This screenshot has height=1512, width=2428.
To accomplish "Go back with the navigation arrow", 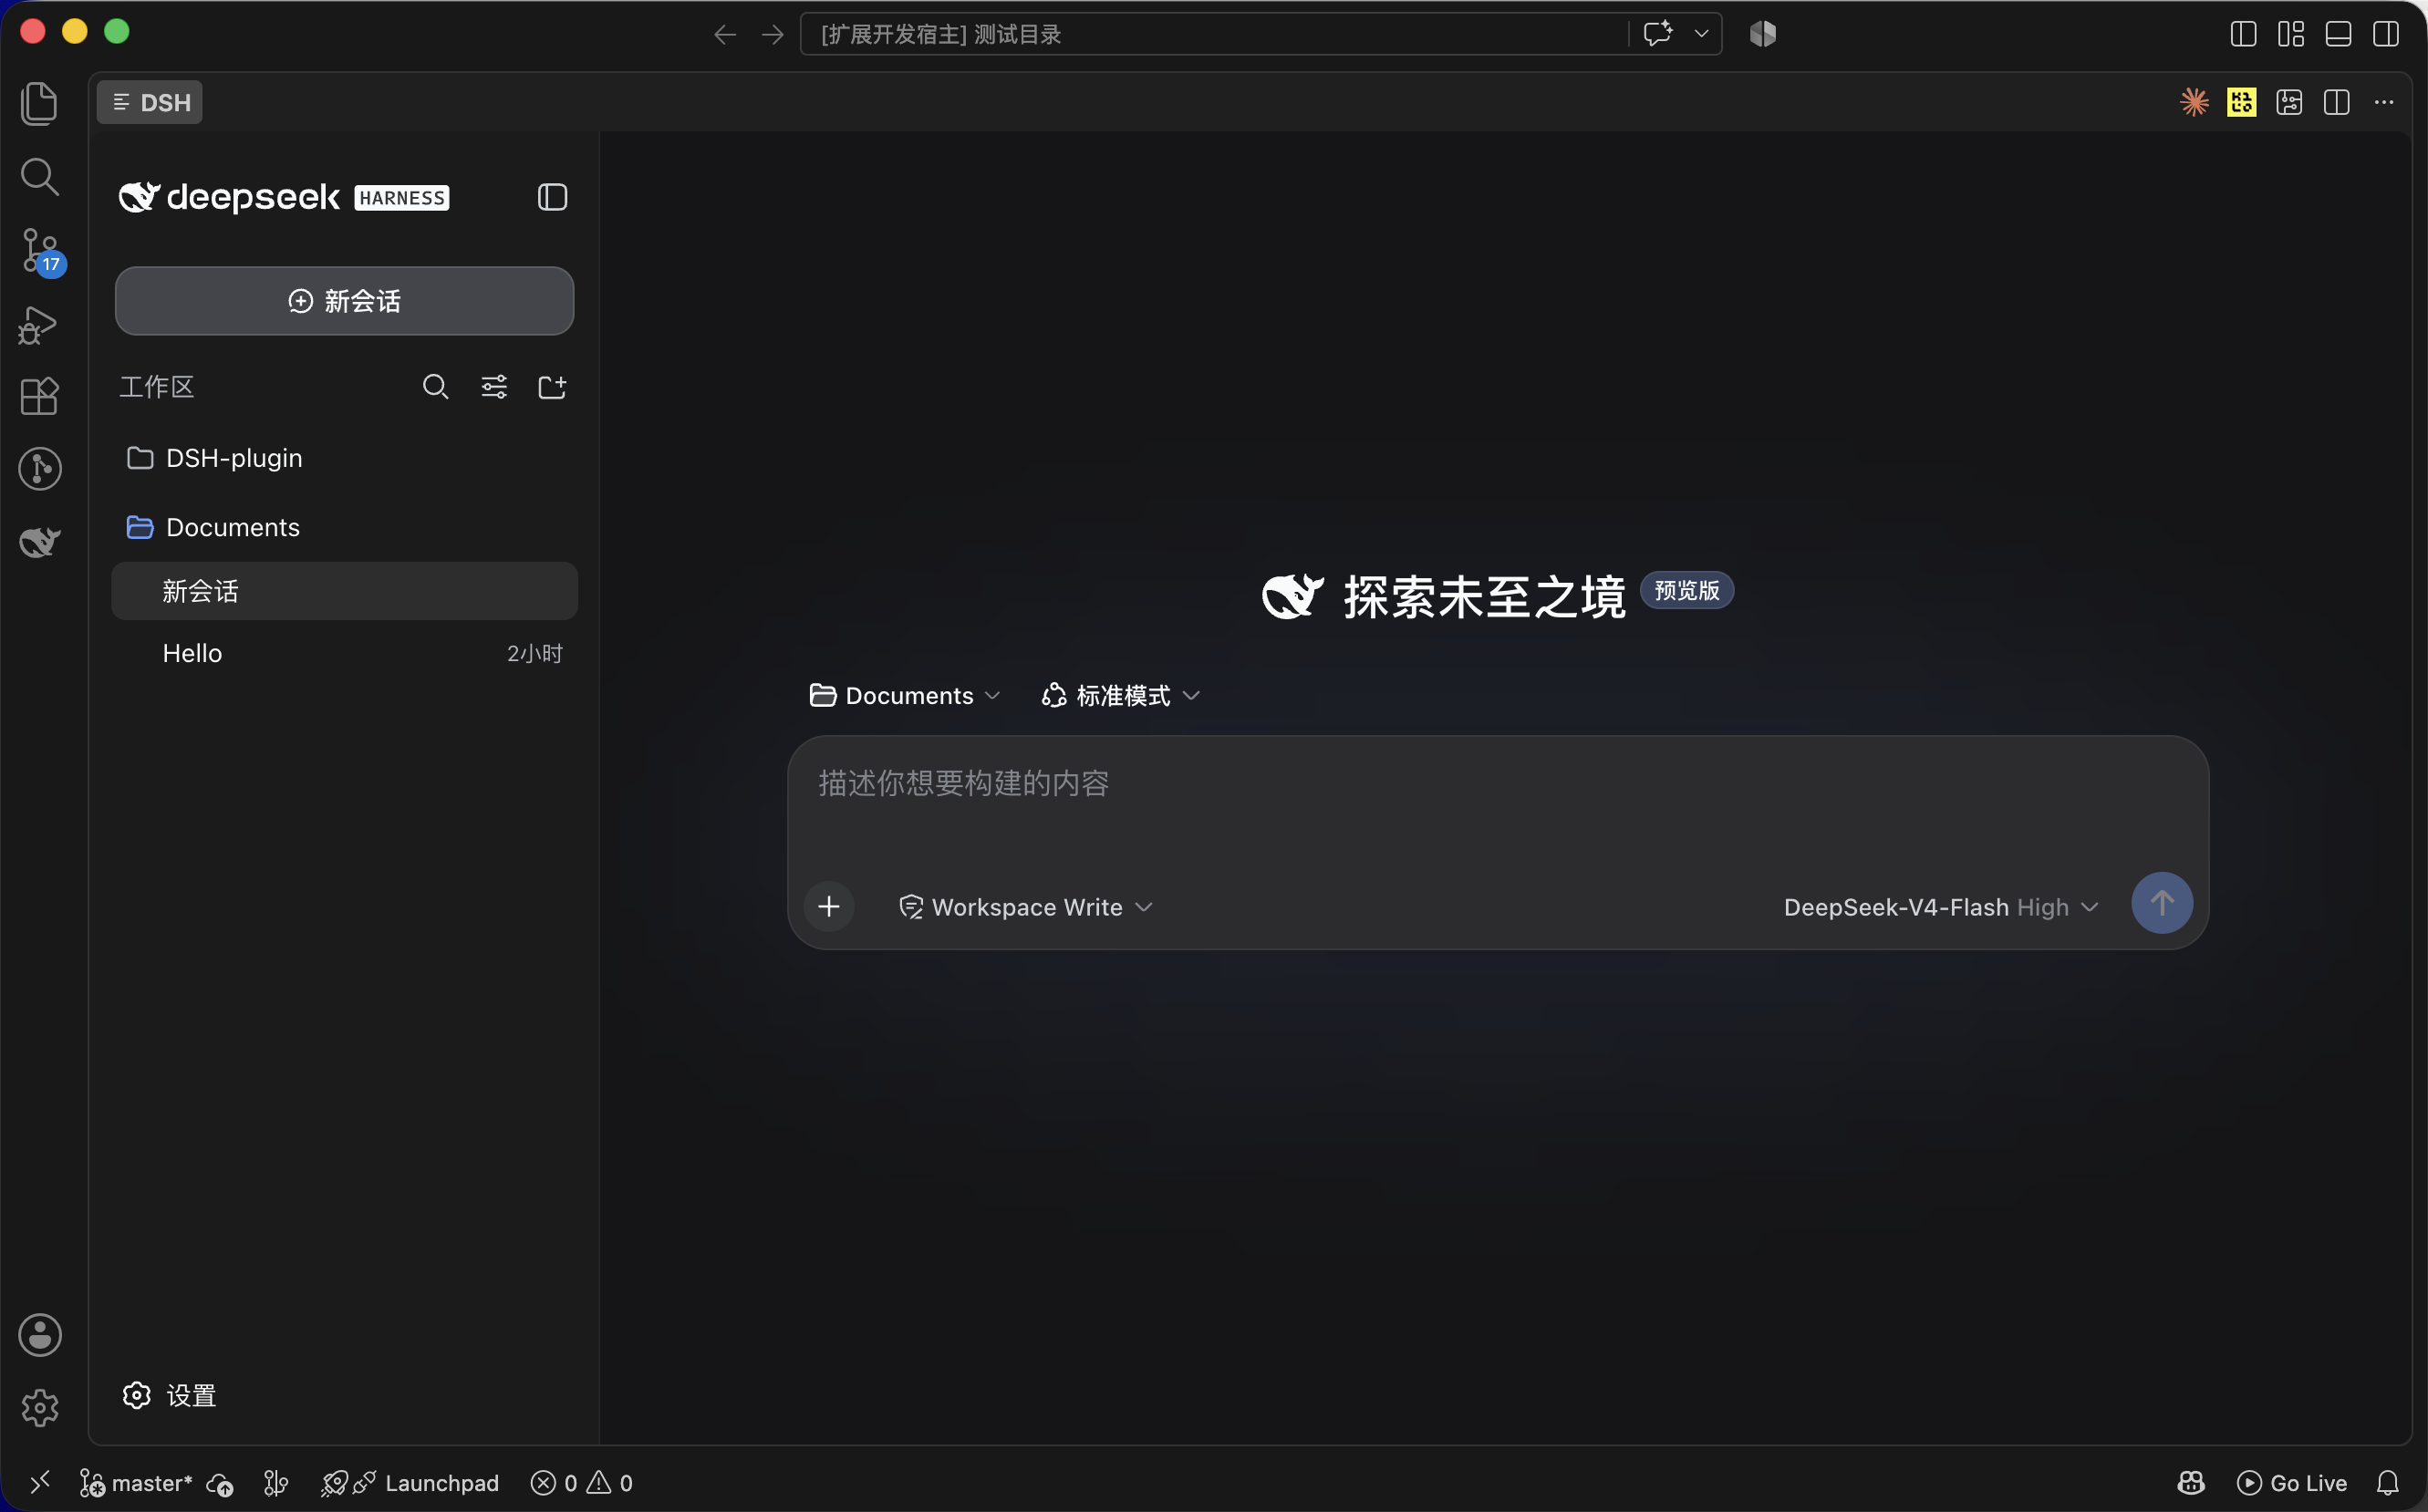I will [x=725, y=35].
